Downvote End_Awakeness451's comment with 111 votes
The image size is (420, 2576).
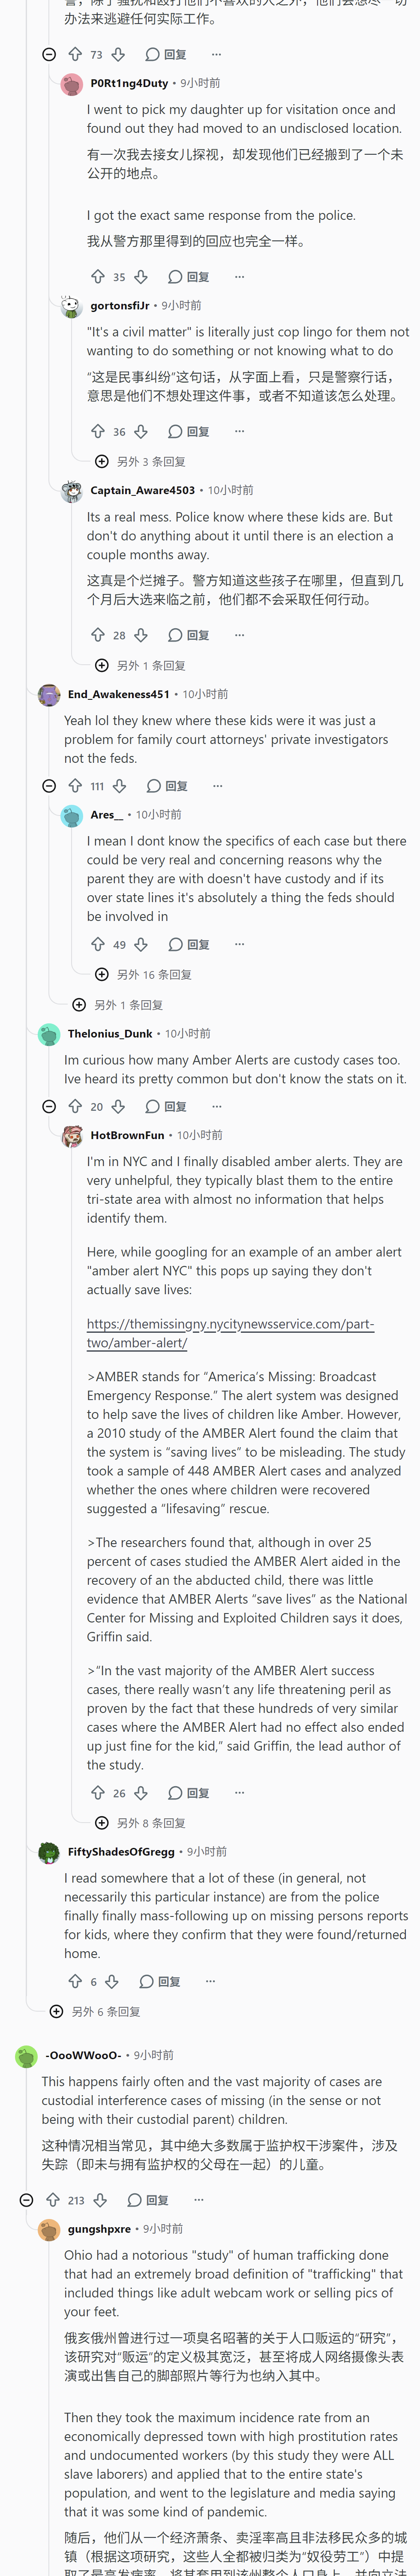coord(119,786)
